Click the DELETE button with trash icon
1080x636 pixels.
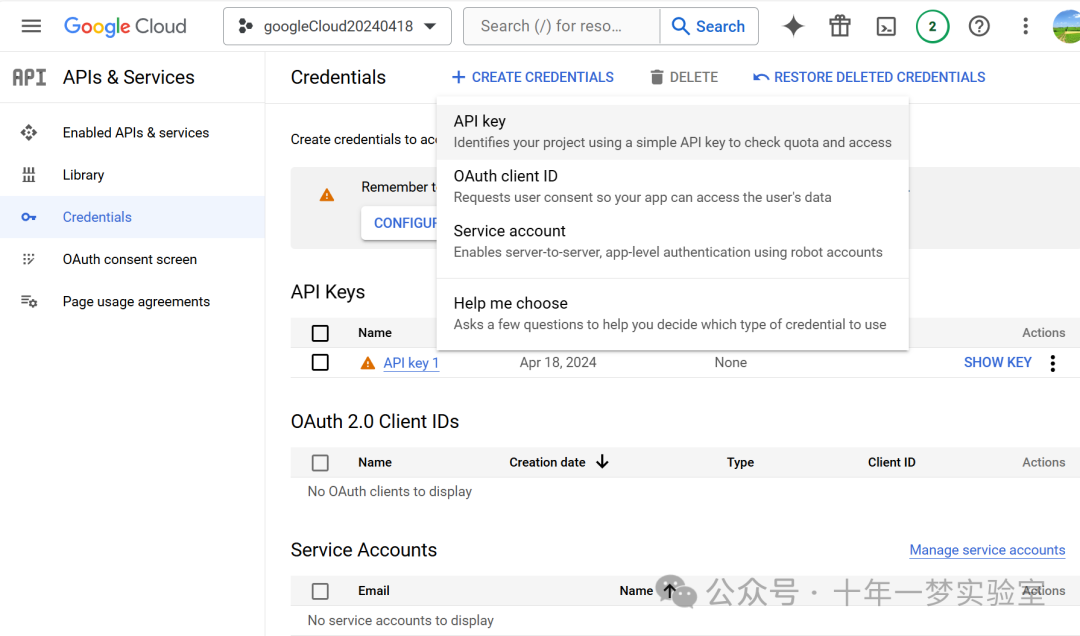(x=684, y=77)
